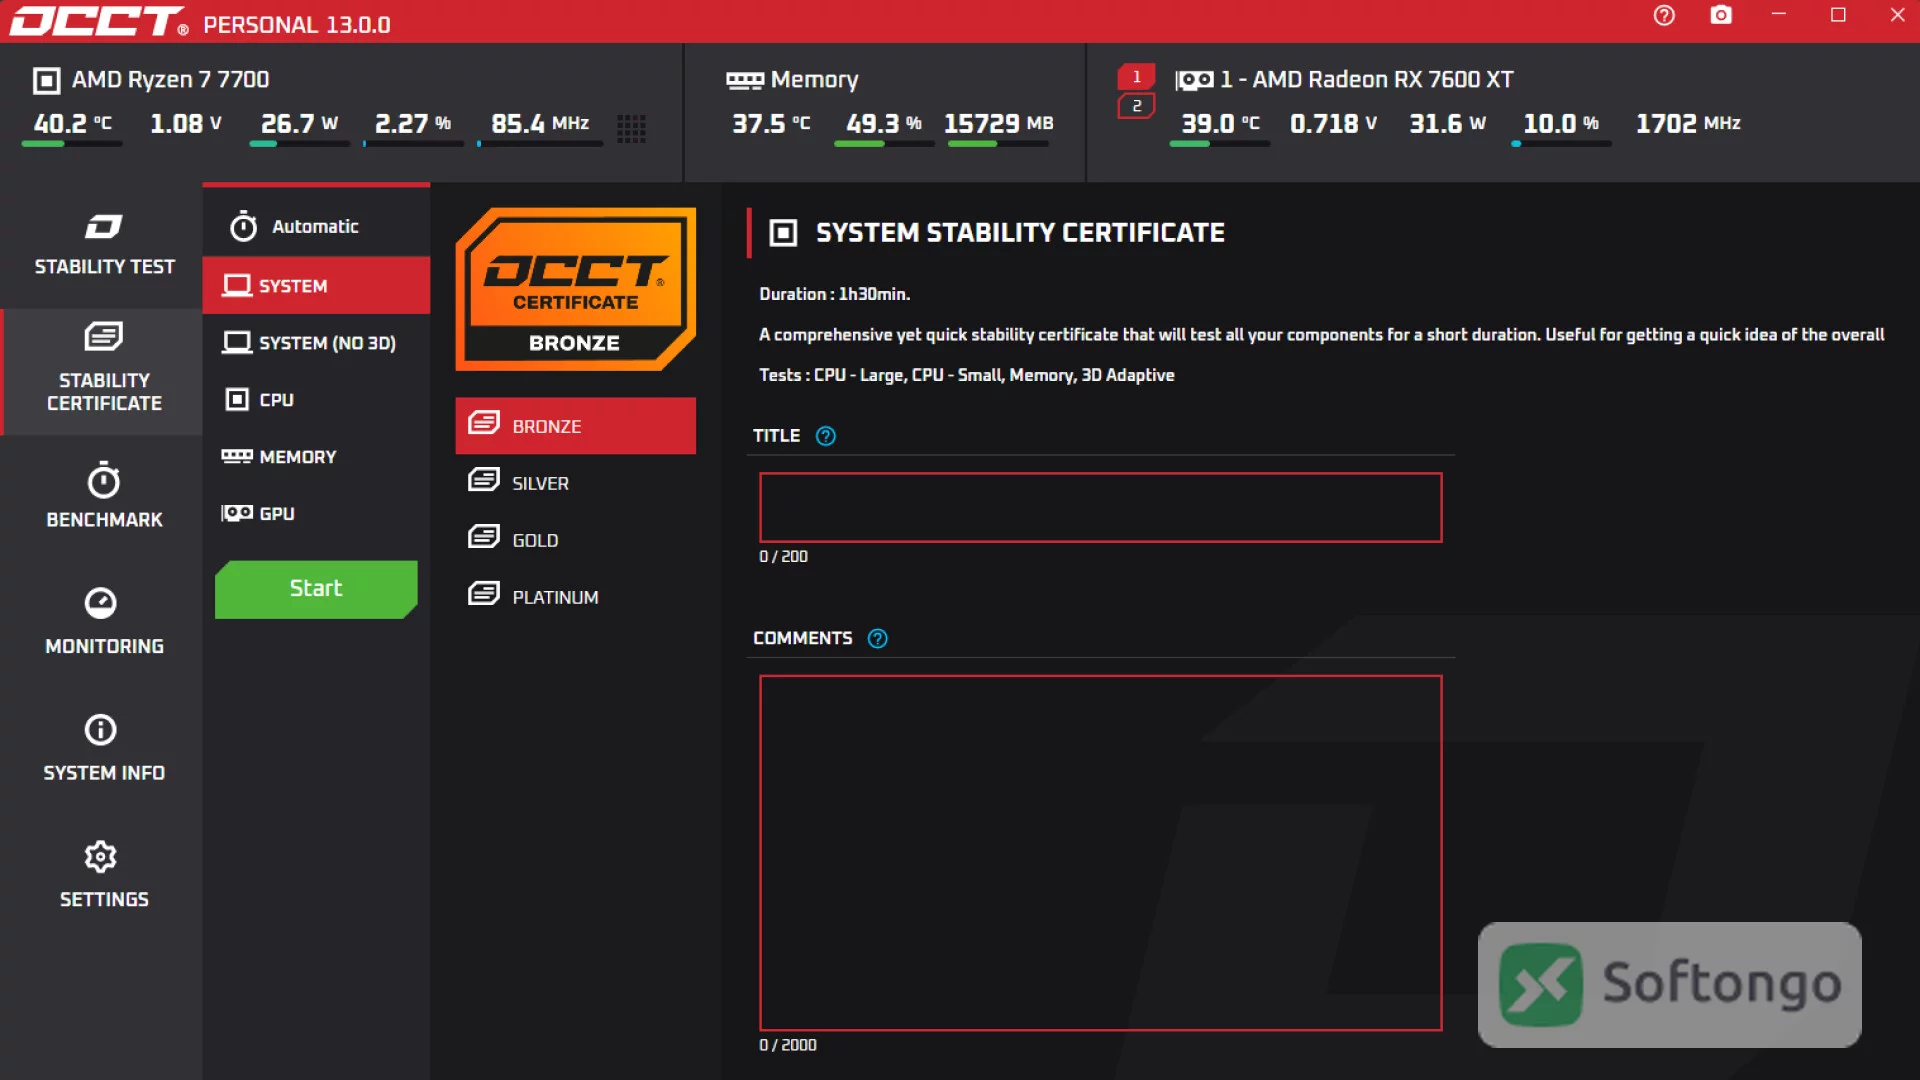This screenshot has width=1920, height=1080.
Task: Select the Automatic certificate mode
Action: pos(316,226)
